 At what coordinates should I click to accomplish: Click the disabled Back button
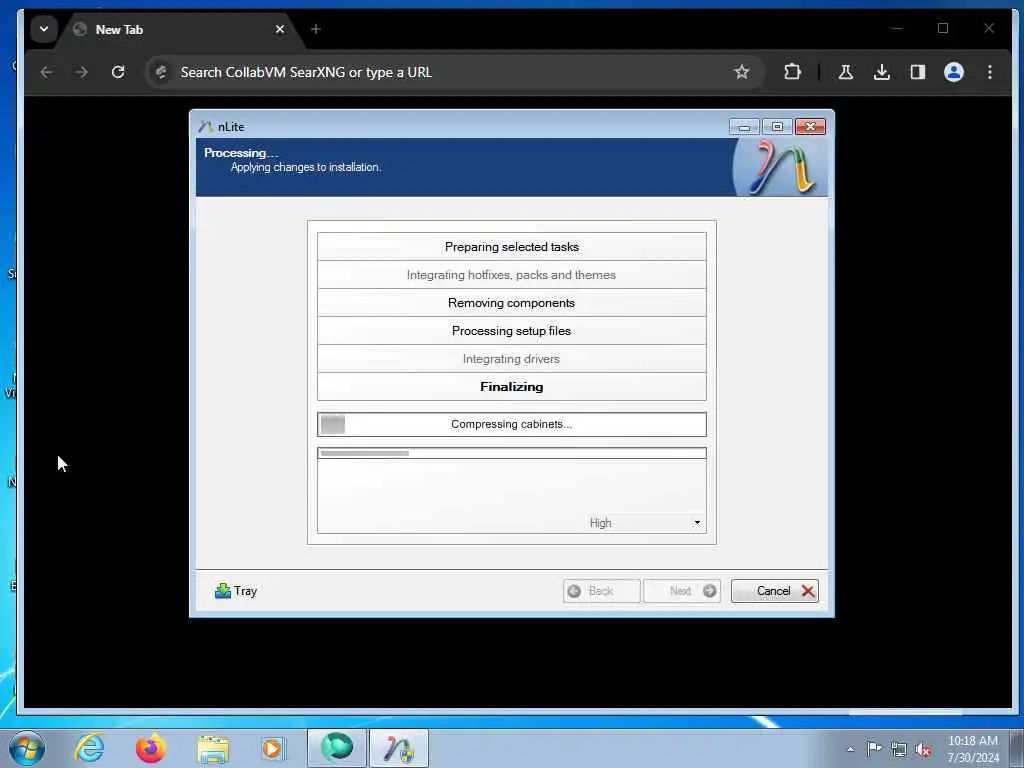[601, 591]
